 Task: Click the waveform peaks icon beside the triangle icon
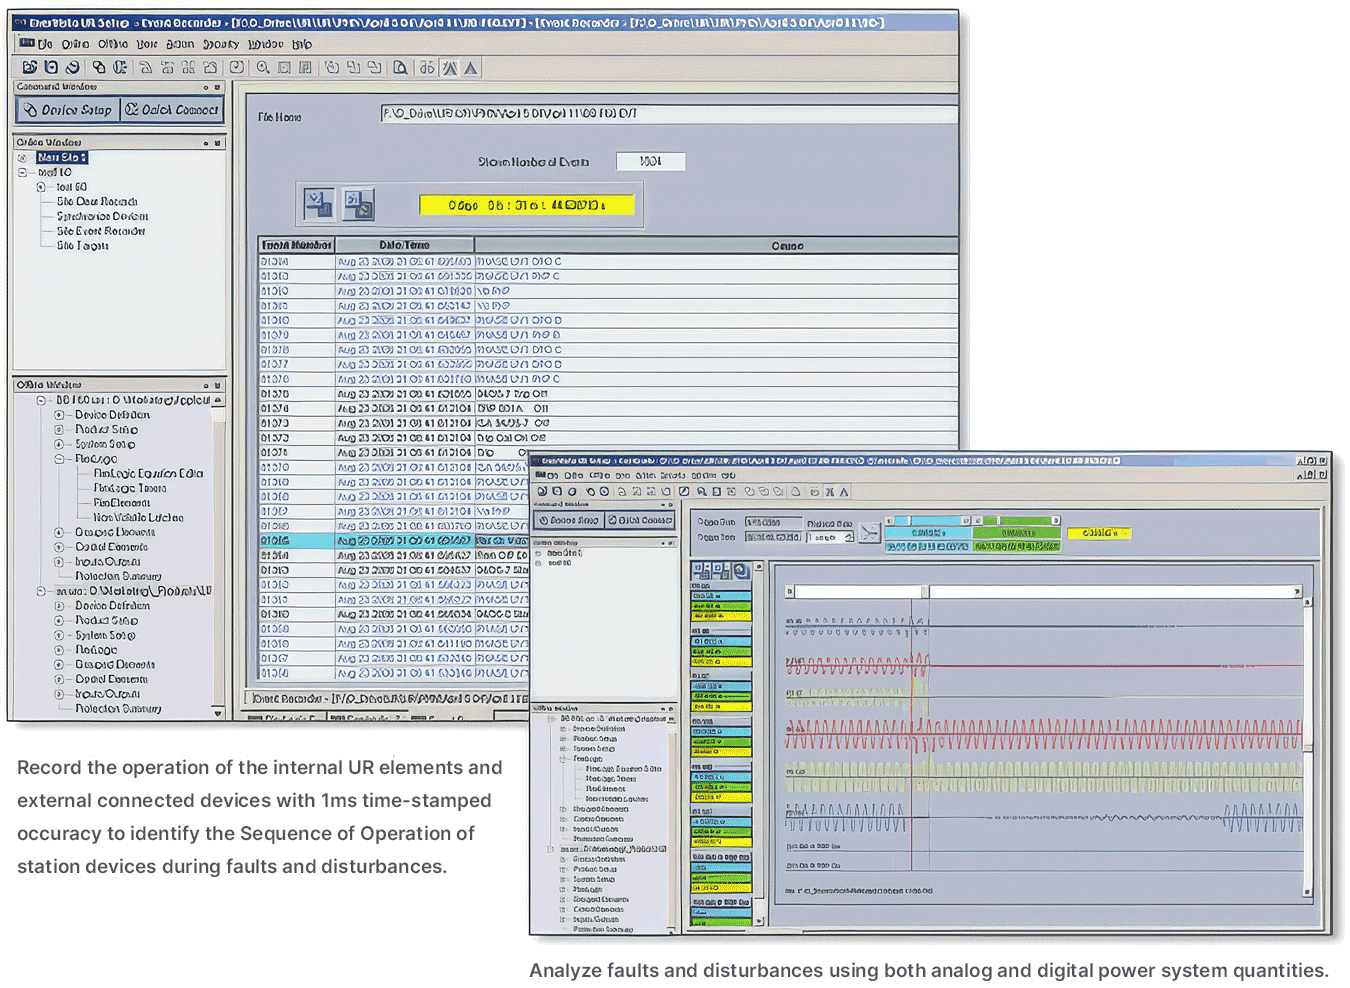450,67
